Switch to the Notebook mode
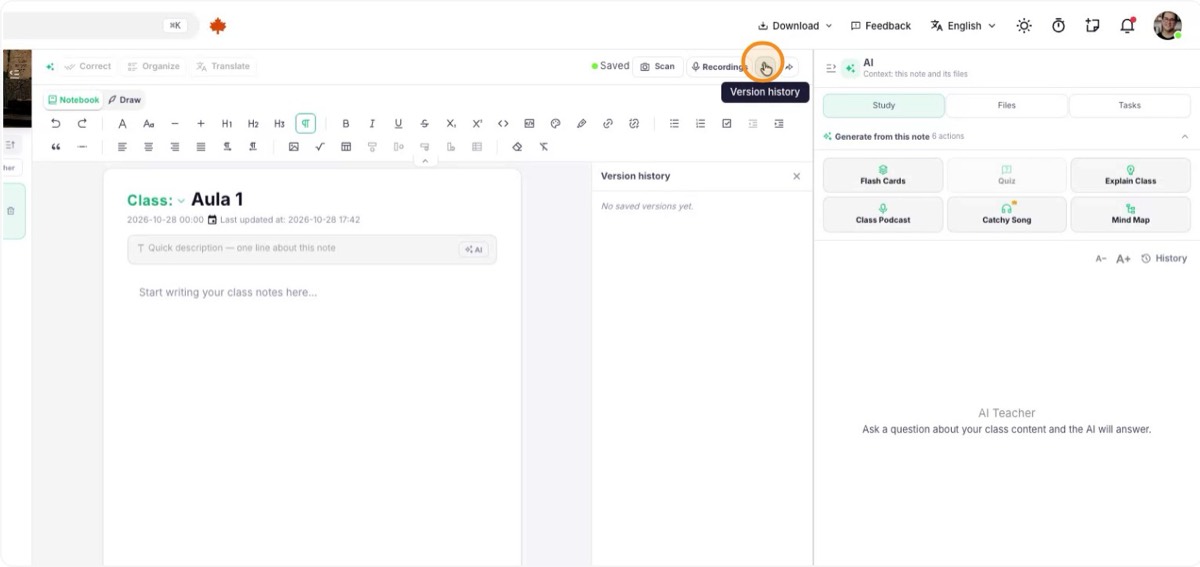Image resolution: width=1200 pixels, height=567 pixels. (x=74, y=100)
